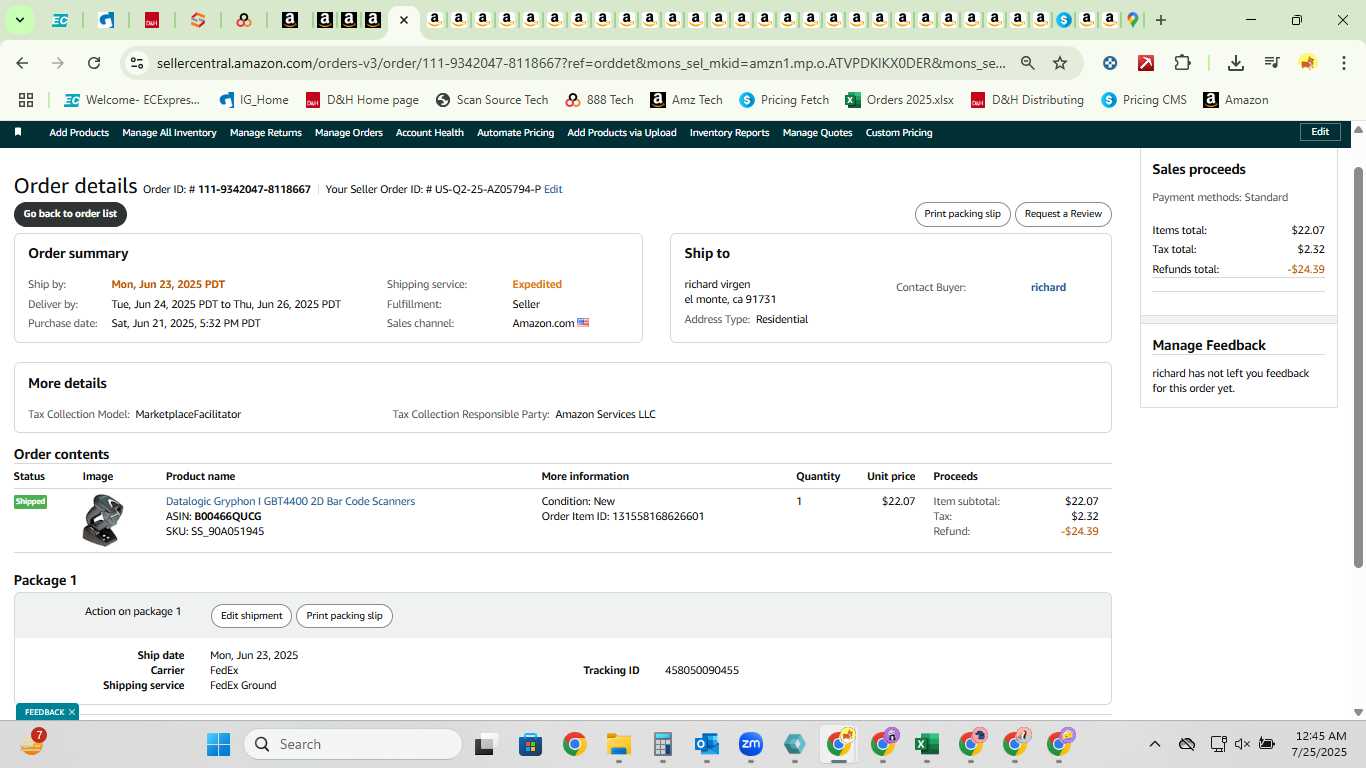Open Add Products menu

tap(79, 132)
